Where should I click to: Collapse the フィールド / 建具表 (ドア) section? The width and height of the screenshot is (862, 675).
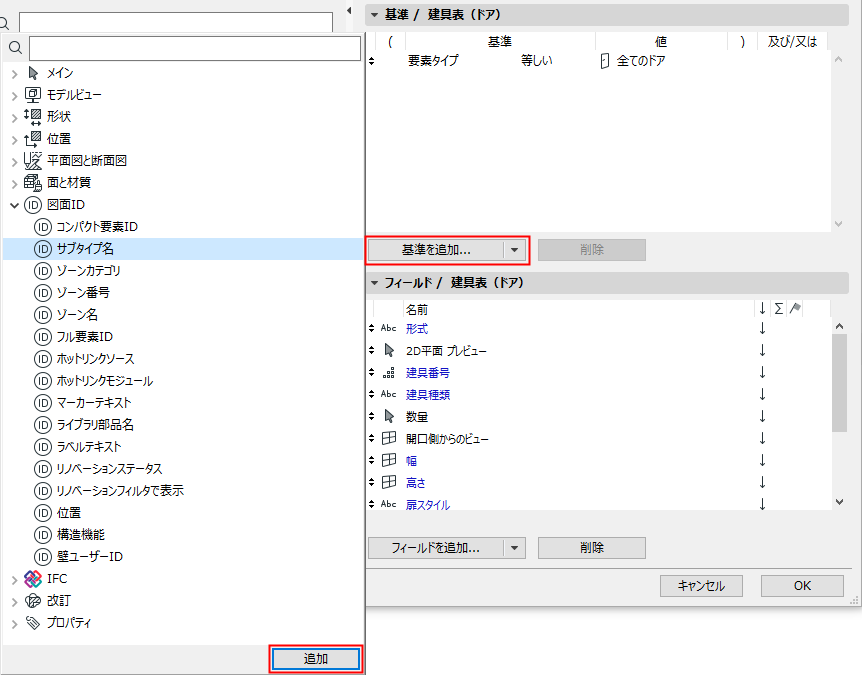tap(374, 283)
